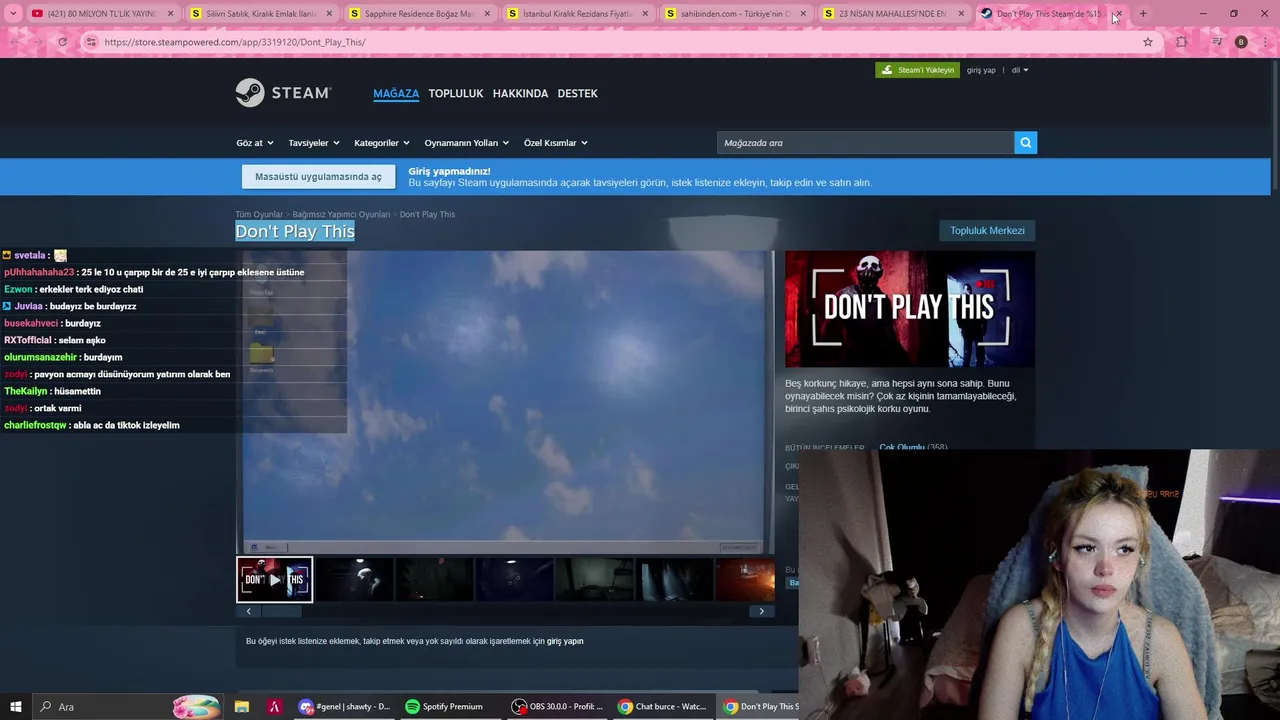The width and height of the screenshot is (1280, 720).
Task: Open the DESTEK support page
Action: (x=577, y=93)
